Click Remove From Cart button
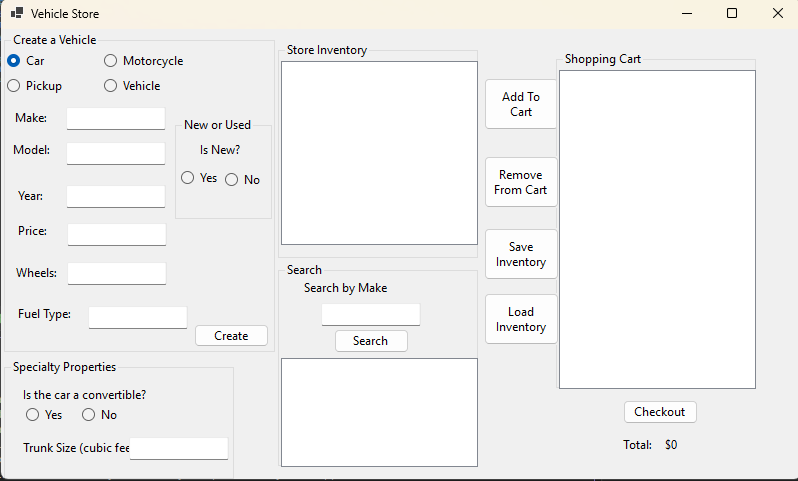The width and height of the screenshot is (798, 481). coord(521,182)
